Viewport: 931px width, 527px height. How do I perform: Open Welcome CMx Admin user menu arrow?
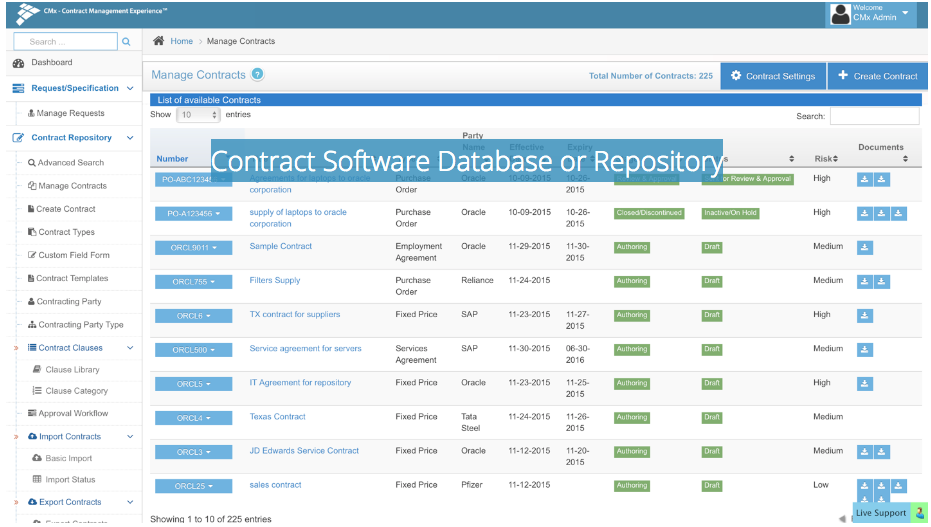pyautogui.click(x=905, y=12)
